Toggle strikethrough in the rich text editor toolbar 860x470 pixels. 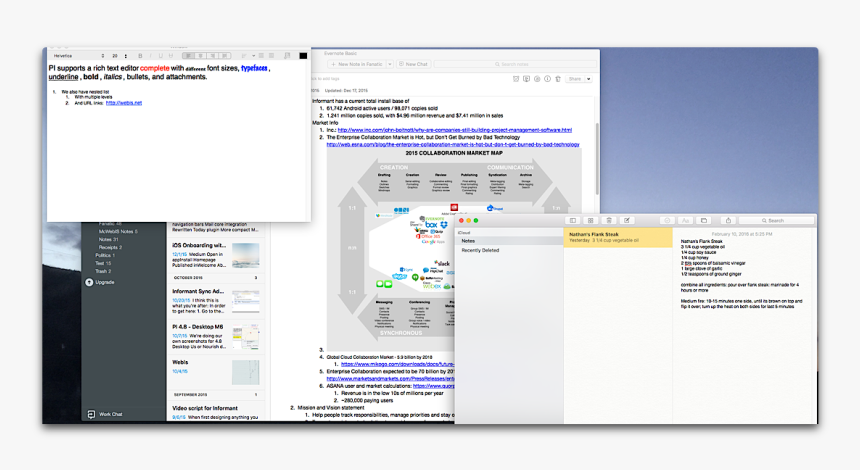pyautogui.click(x=171, y=56)
